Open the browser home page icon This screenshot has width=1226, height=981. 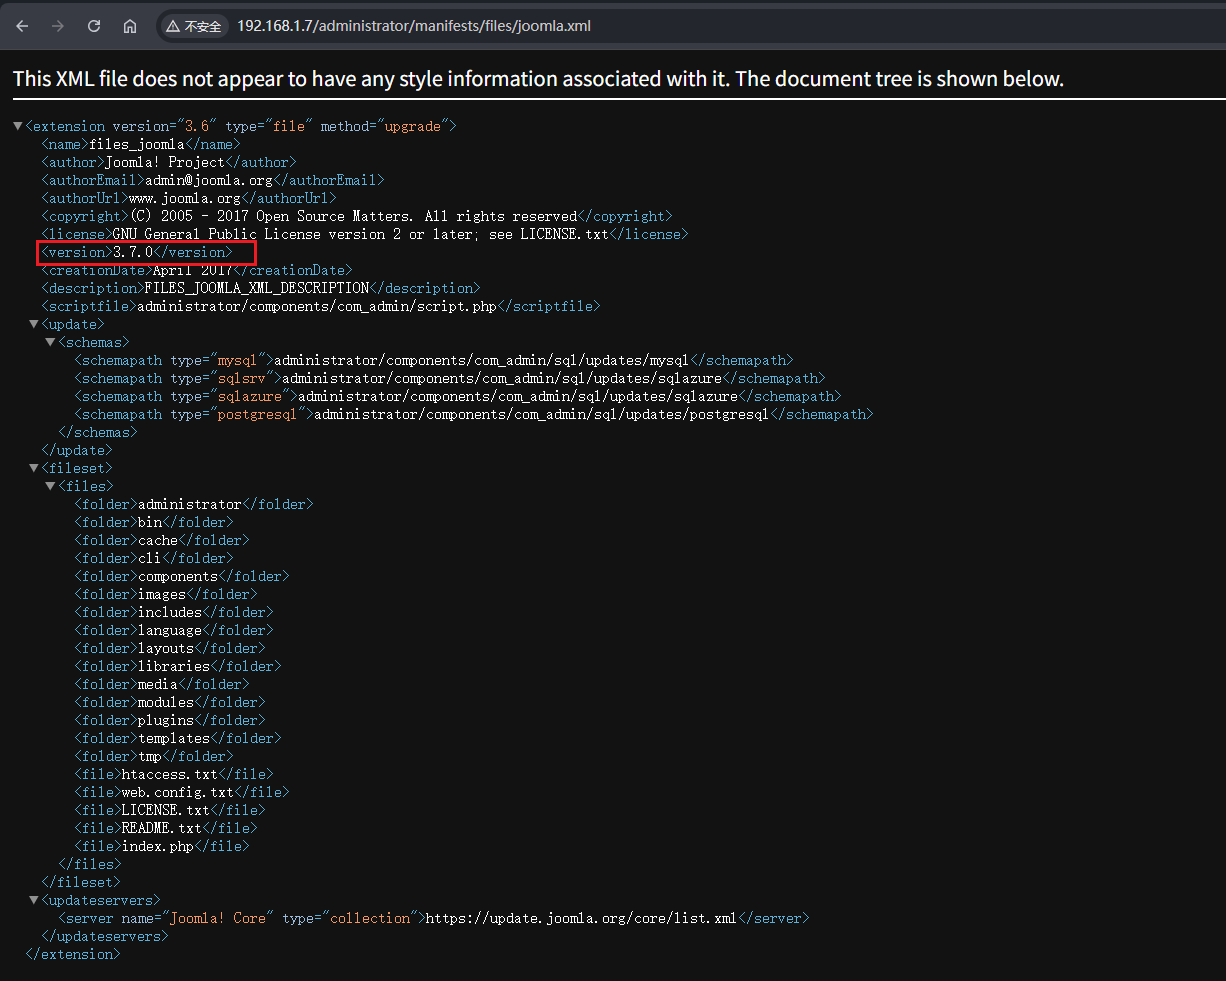point(130,26)
